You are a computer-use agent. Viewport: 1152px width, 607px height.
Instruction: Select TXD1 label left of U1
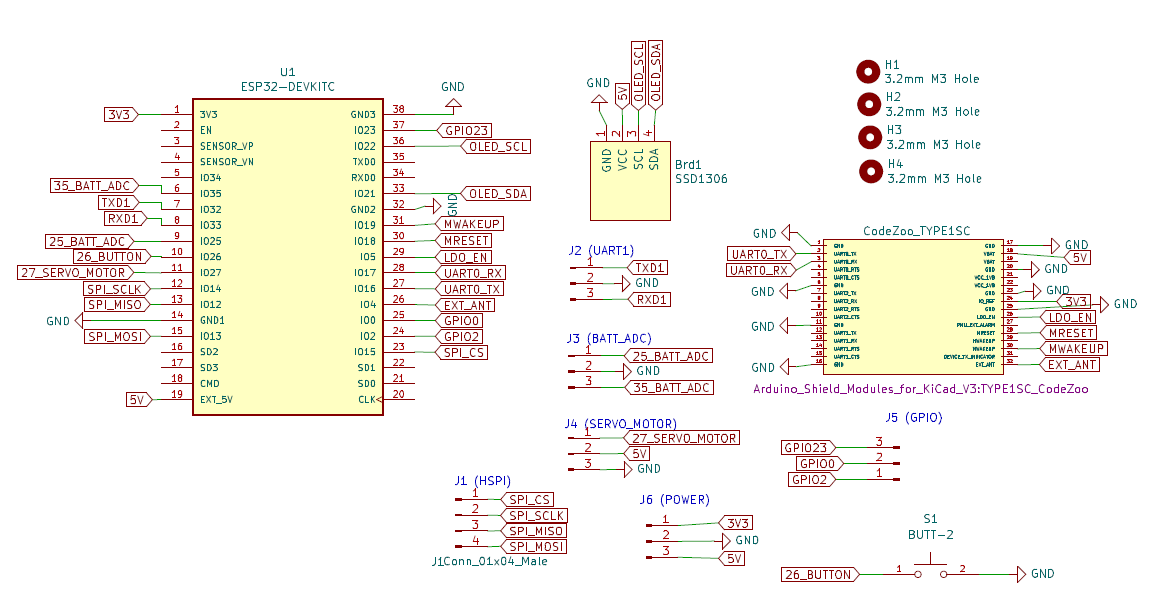[118, 203]
